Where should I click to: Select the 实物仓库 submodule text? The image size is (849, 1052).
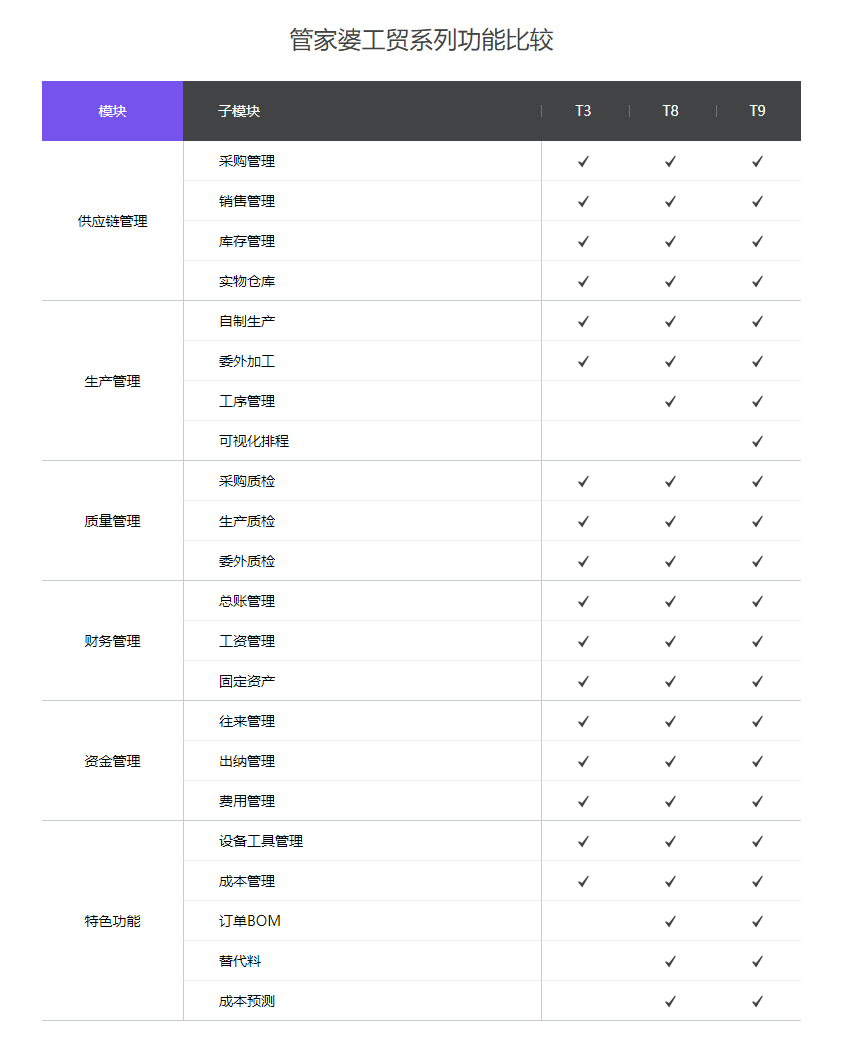click(x=246, y=281)
